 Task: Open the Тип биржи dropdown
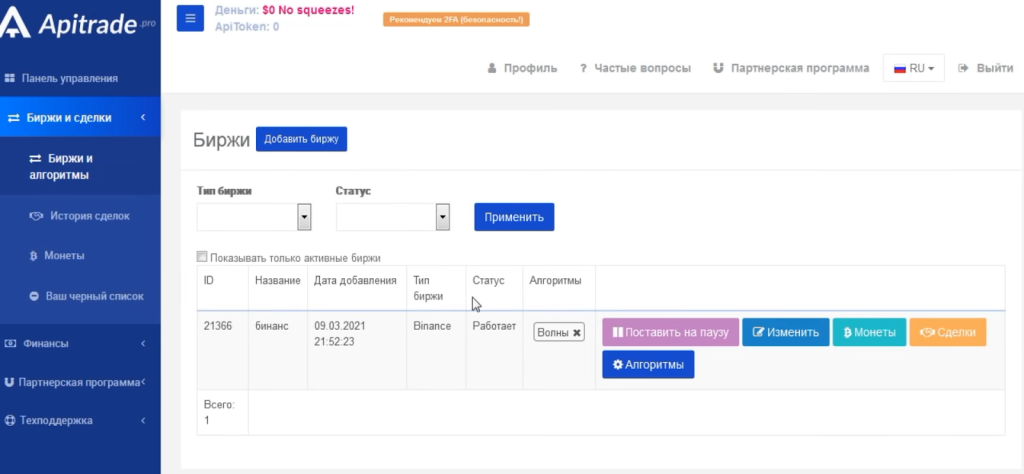pyautogui.click(x=254, y=217)
